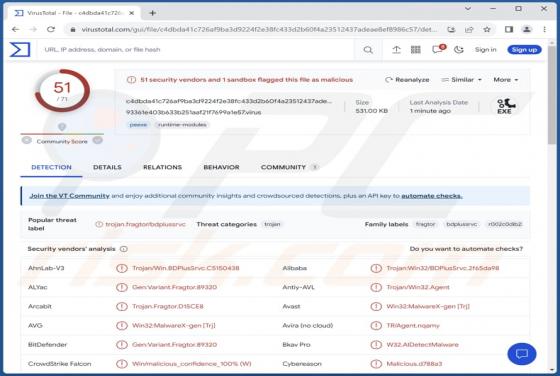Open the browser three-dot menu
This screenshot has width=560, height=376.
[x=544, y=29]
